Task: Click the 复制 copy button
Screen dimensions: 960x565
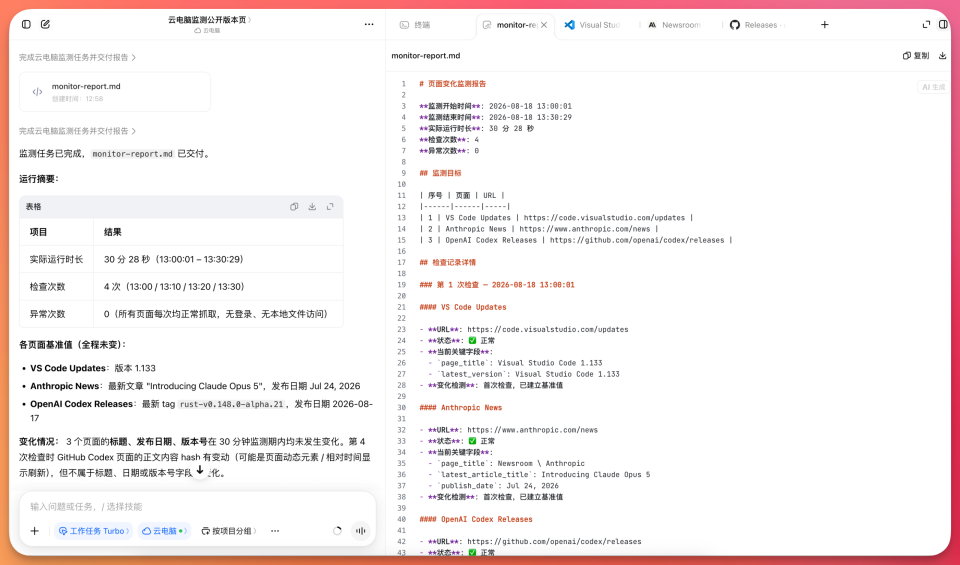Action: click(916, 56)
